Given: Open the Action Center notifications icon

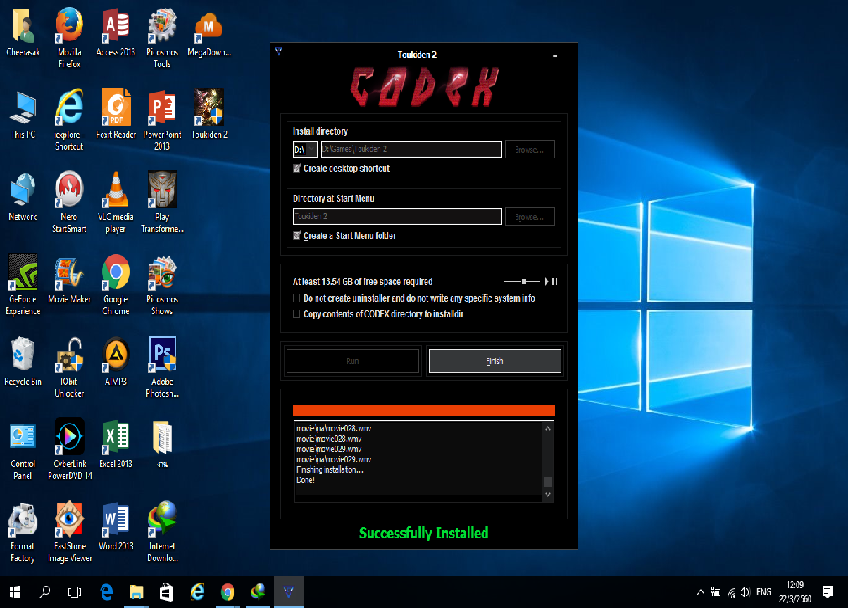Looking at the screenshot, I should point(827,592).
